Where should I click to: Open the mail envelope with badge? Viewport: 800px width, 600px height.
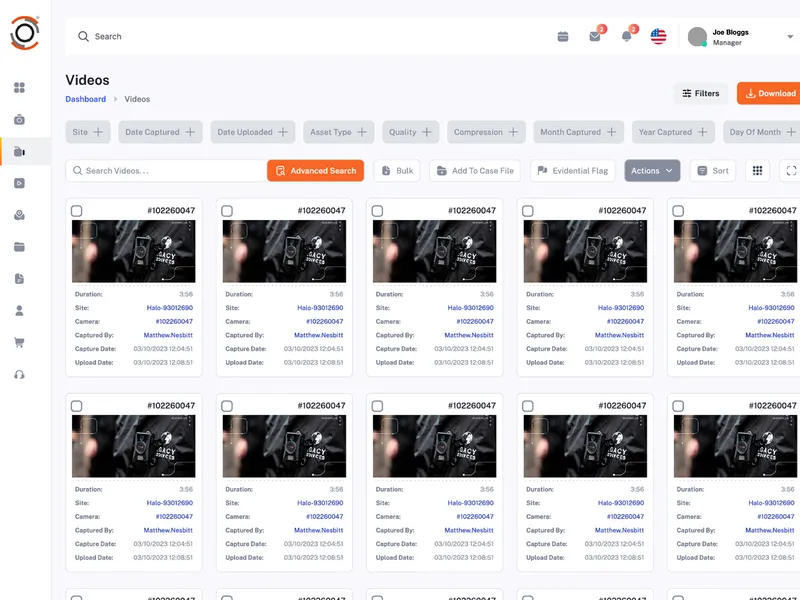(595, 36)
